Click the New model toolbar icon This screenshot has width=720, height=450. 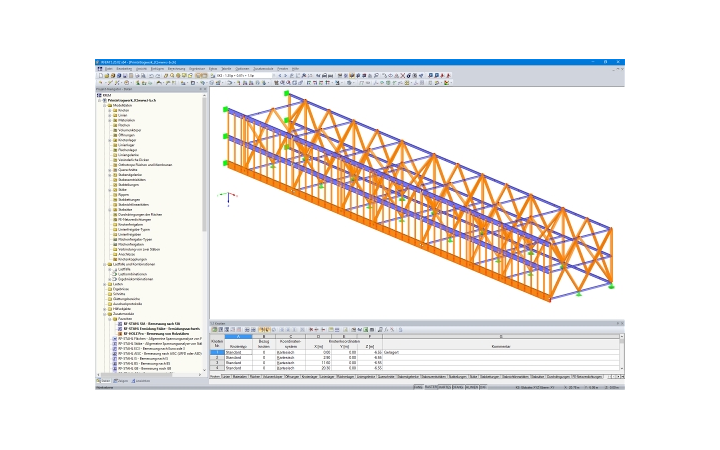101,76
